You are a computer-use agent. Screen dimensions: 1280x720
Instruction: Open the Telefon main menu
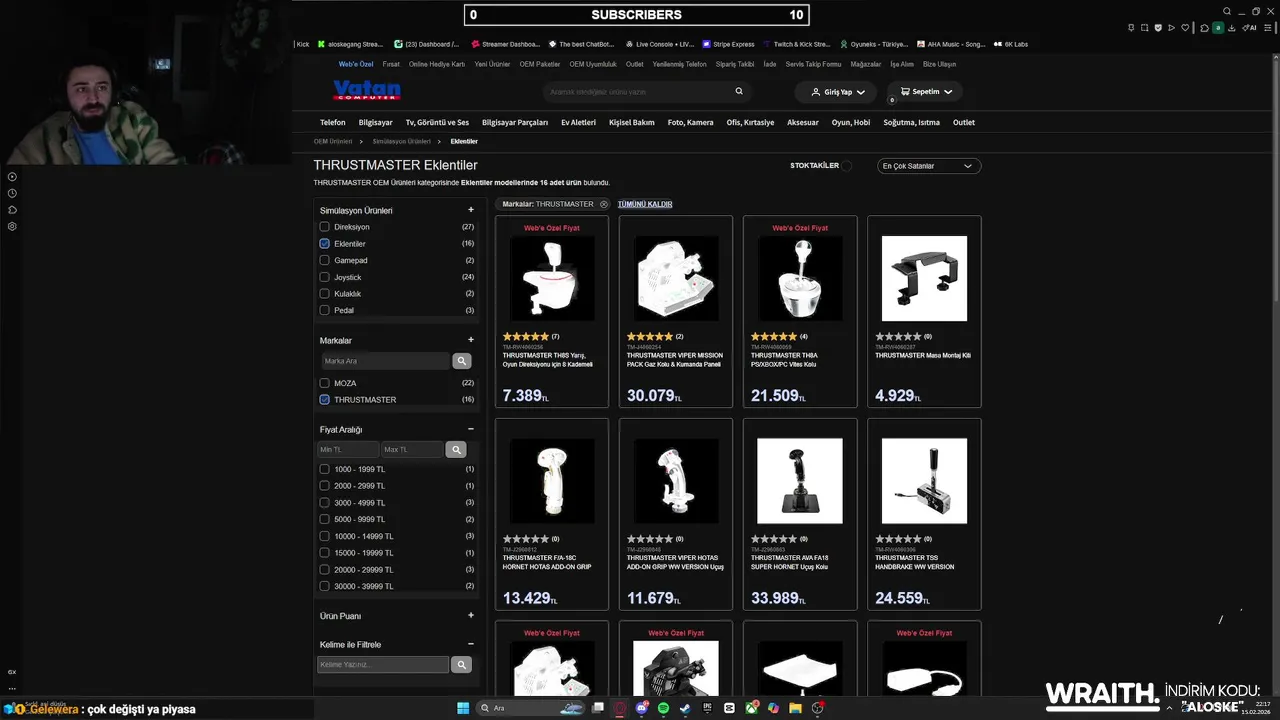pos(332,122)
